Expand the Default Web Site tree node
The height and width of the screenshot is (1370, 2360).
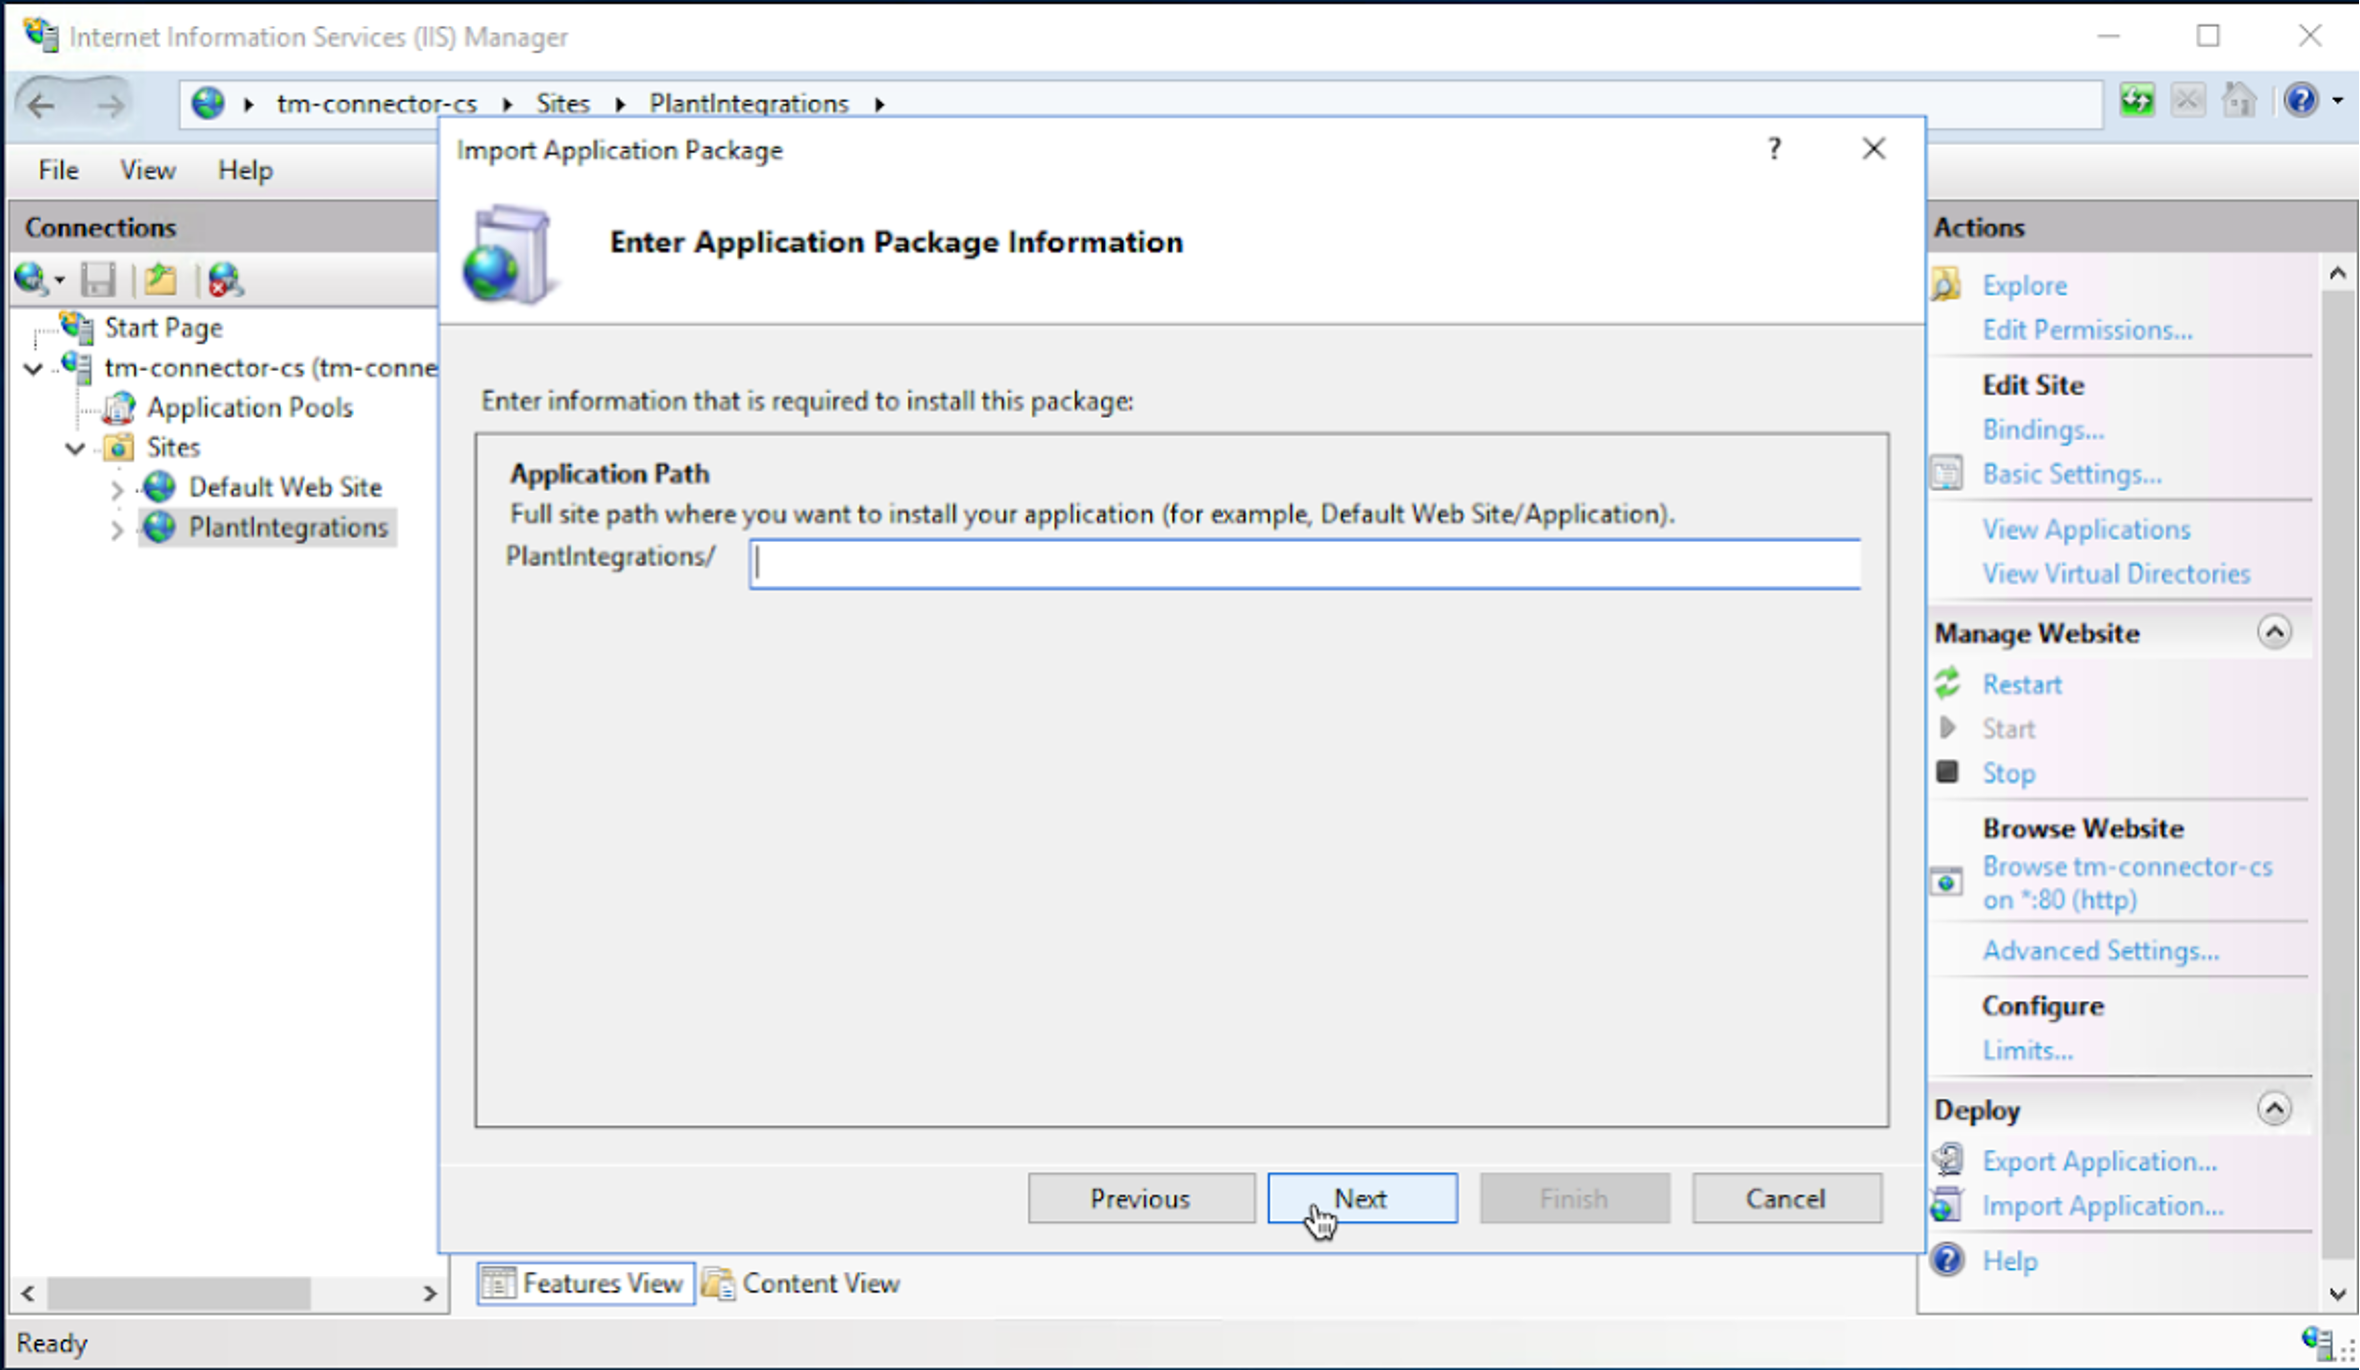[117, 488]
